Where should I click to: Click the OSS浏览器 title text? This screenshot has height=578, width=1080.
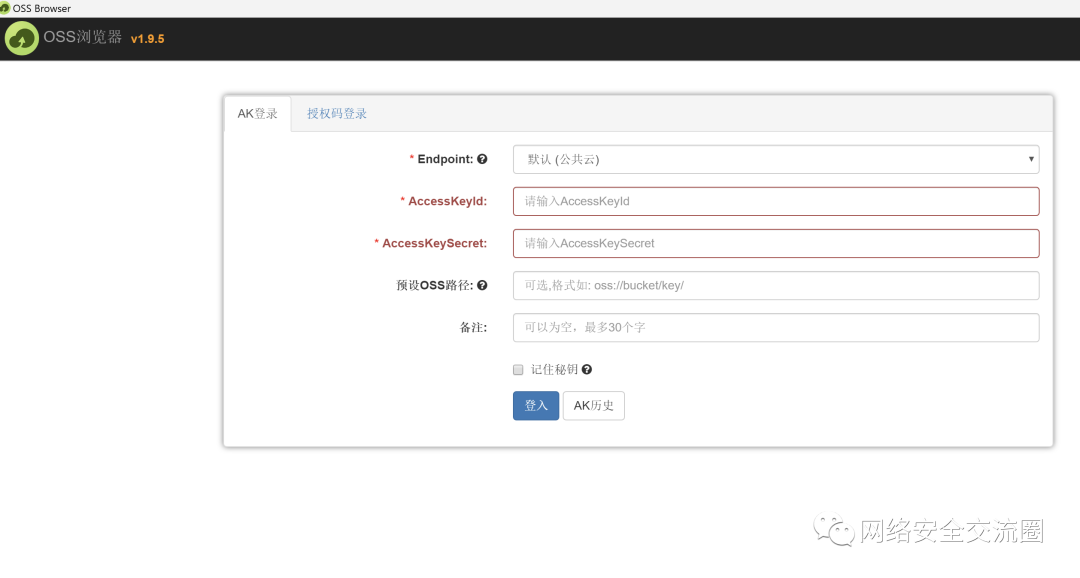(x=83, y=37)
